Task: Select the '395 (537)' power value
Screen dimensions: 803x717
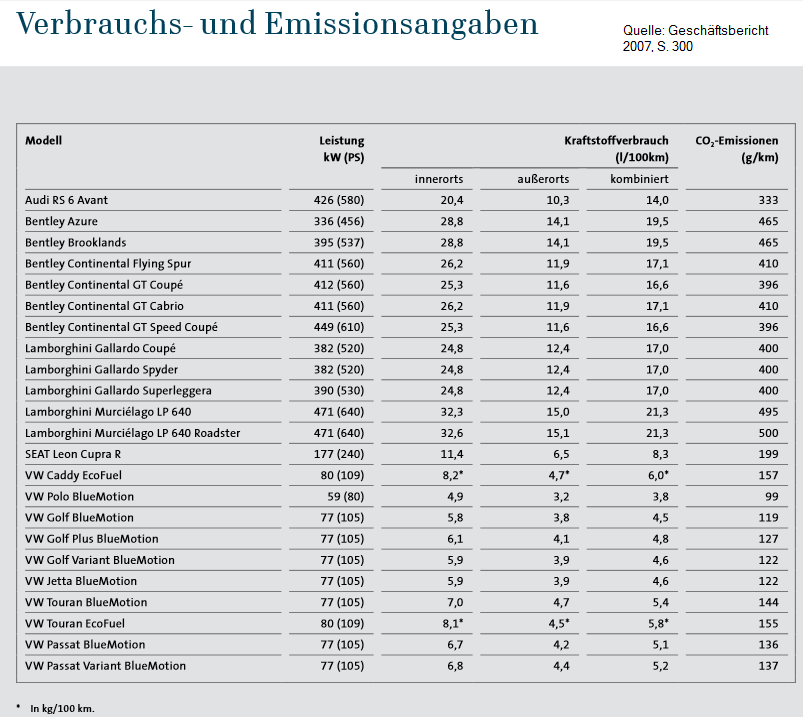Action: [339, 242]
